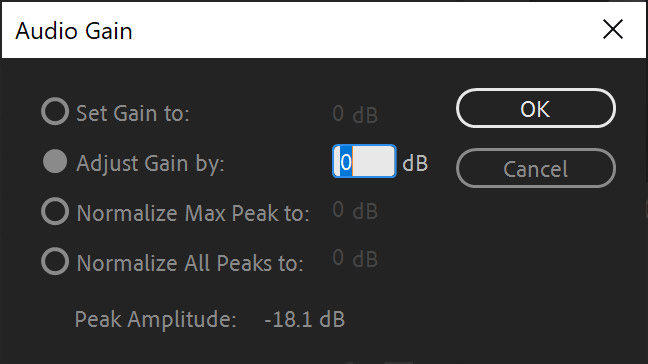
Task: Click the Set Gain to label text
Action: pos(133,113)
